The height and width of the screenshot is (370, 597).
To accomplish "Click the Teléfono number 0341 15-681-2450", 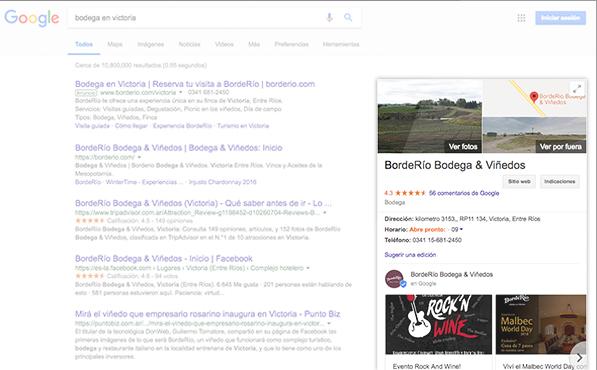I will pos(437,240).
